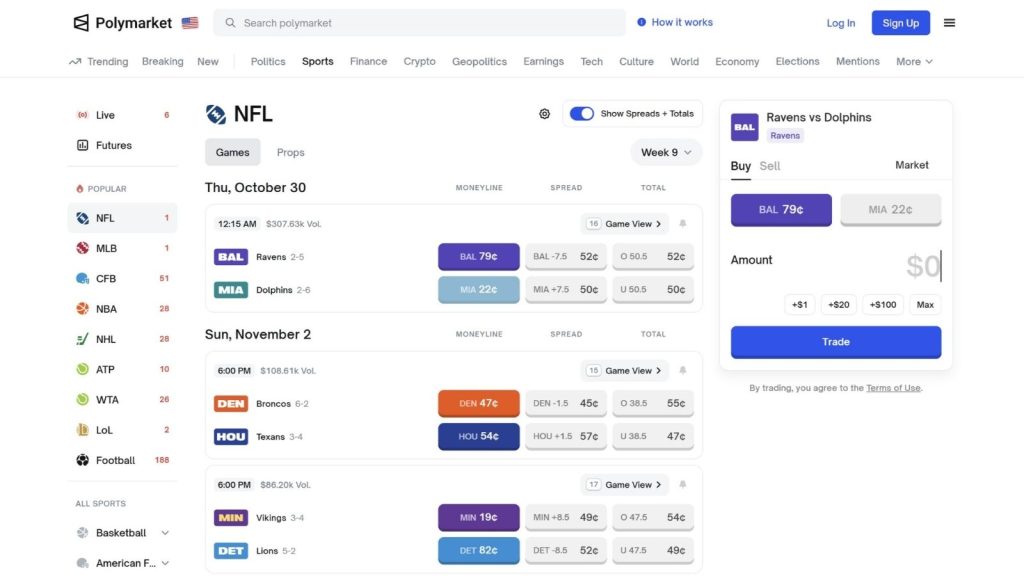
Task: Disable the Show Spreads + Totals toggle
Action: click(582, 113)
